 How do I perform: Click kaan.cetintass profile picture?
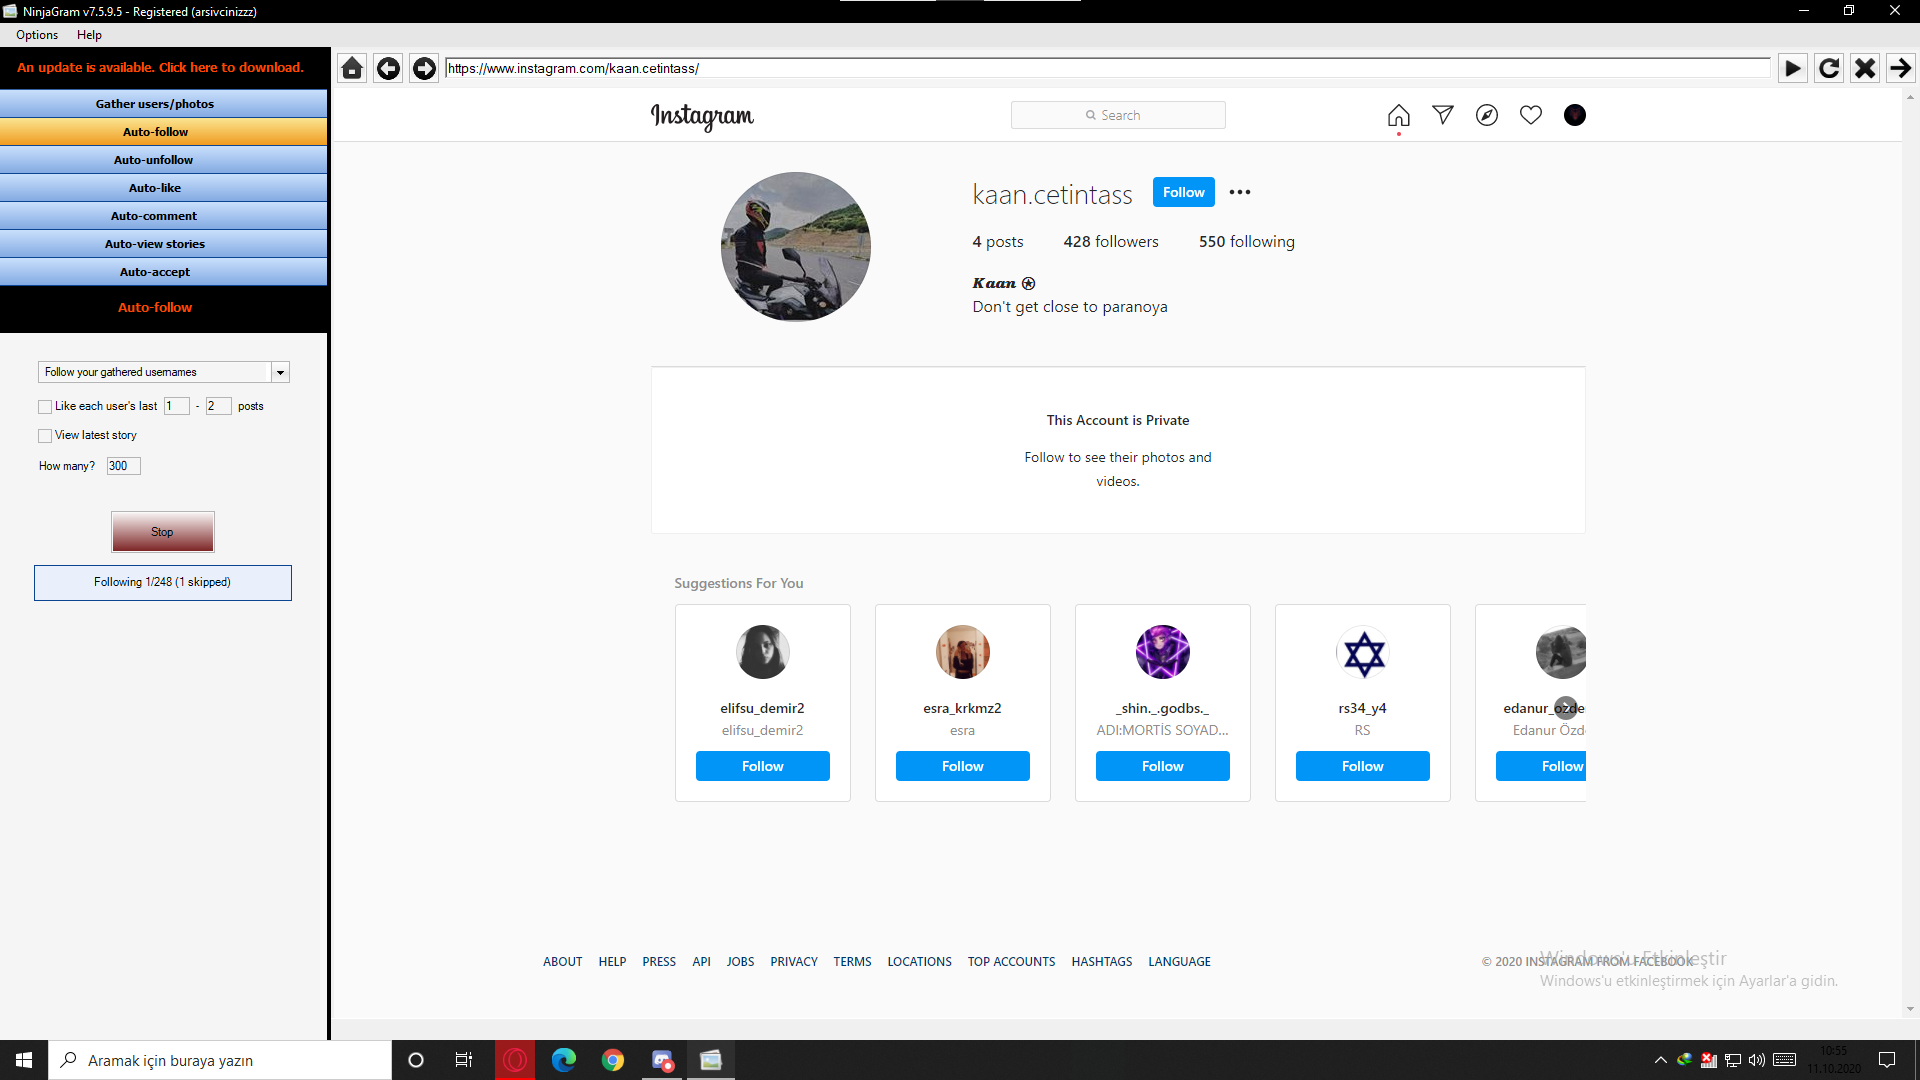[796, 246]
